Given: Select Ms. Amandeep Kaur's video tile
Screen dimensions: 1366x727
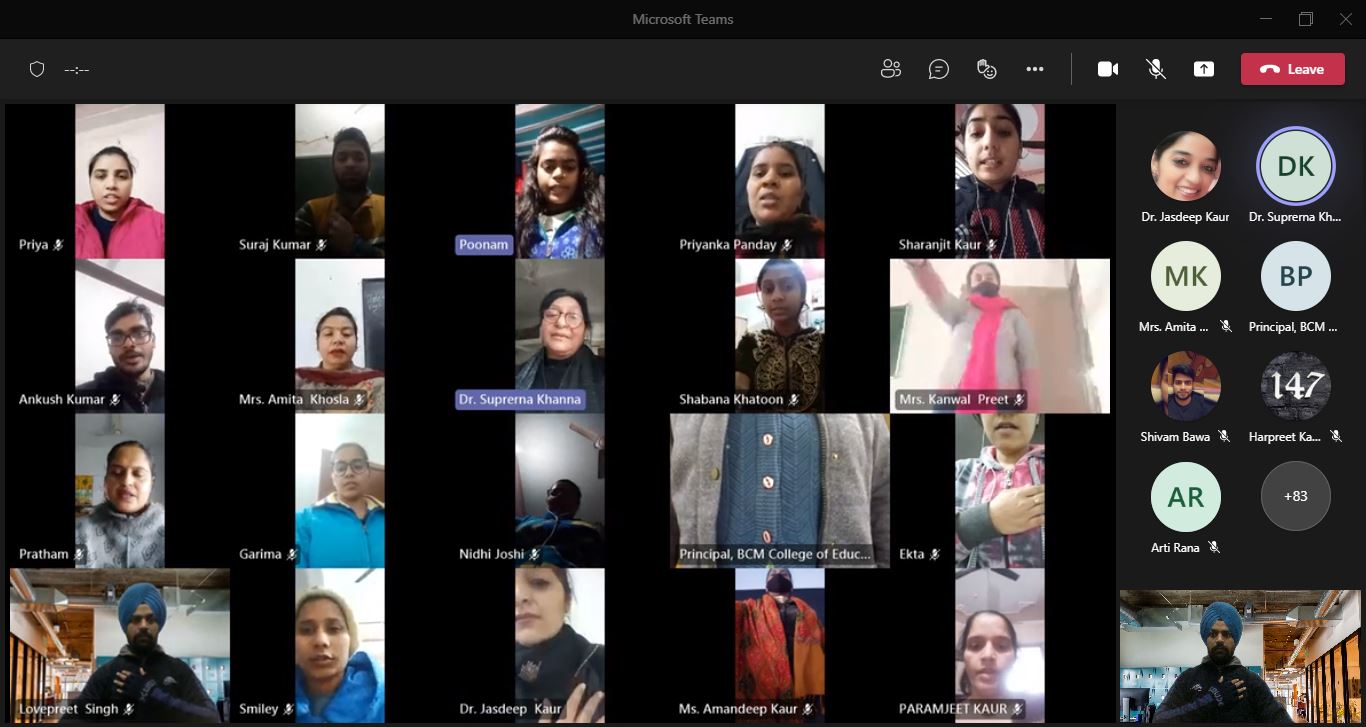Looking at the screenshot, I should tap(780, 646).
